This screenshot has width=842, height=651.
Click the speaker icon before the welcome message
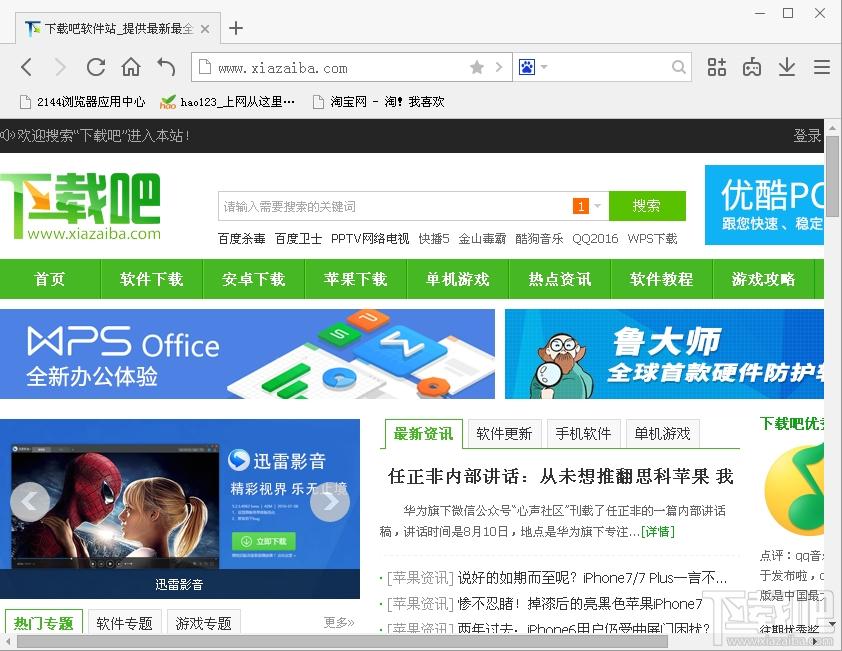coord(7,135)
